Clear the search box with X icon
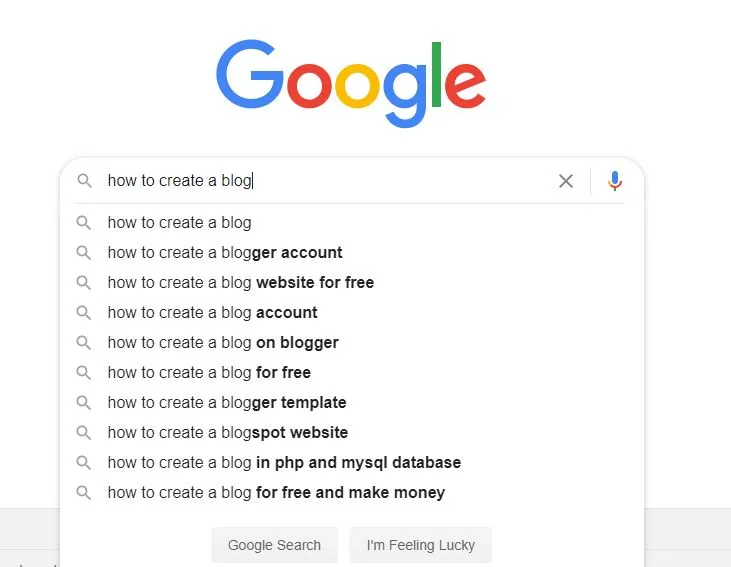Screen dimensions: 731x567 tap(566, 181)
